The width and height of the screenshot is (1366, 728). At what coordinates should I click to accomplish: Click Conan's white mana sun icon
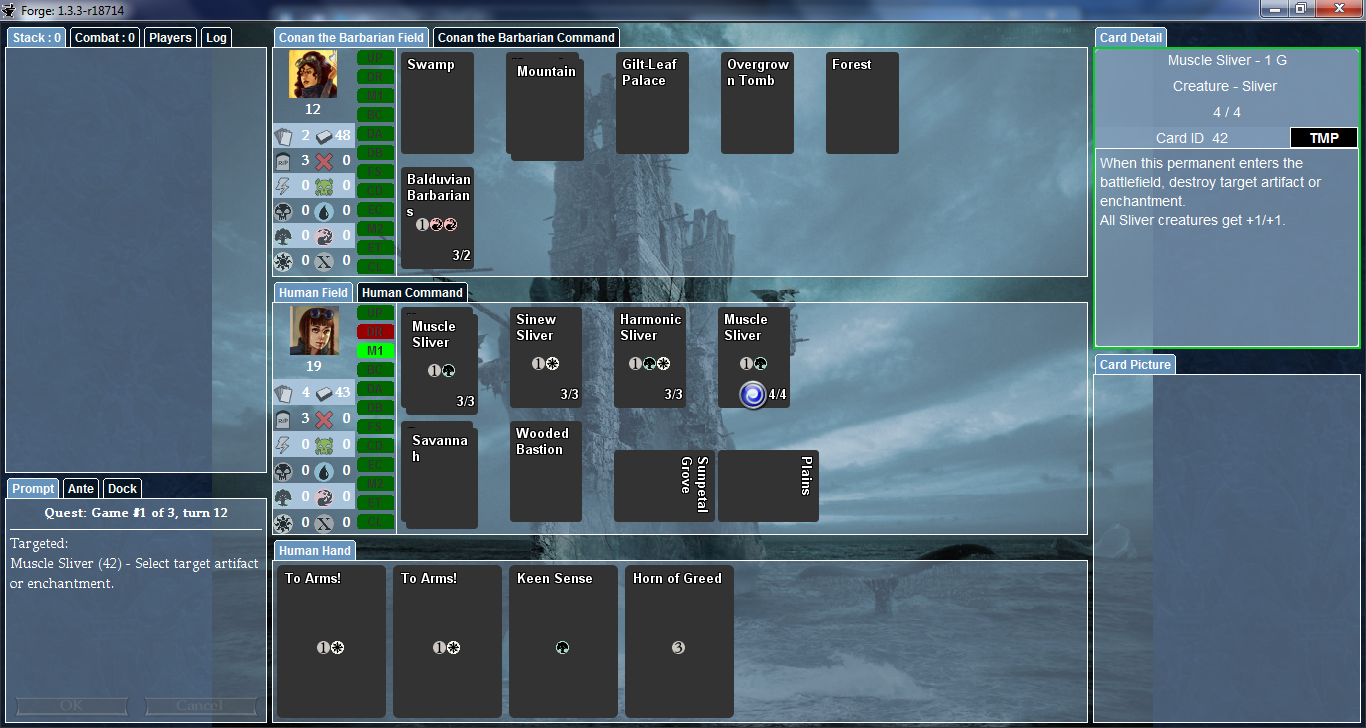[x=284, y=260]
